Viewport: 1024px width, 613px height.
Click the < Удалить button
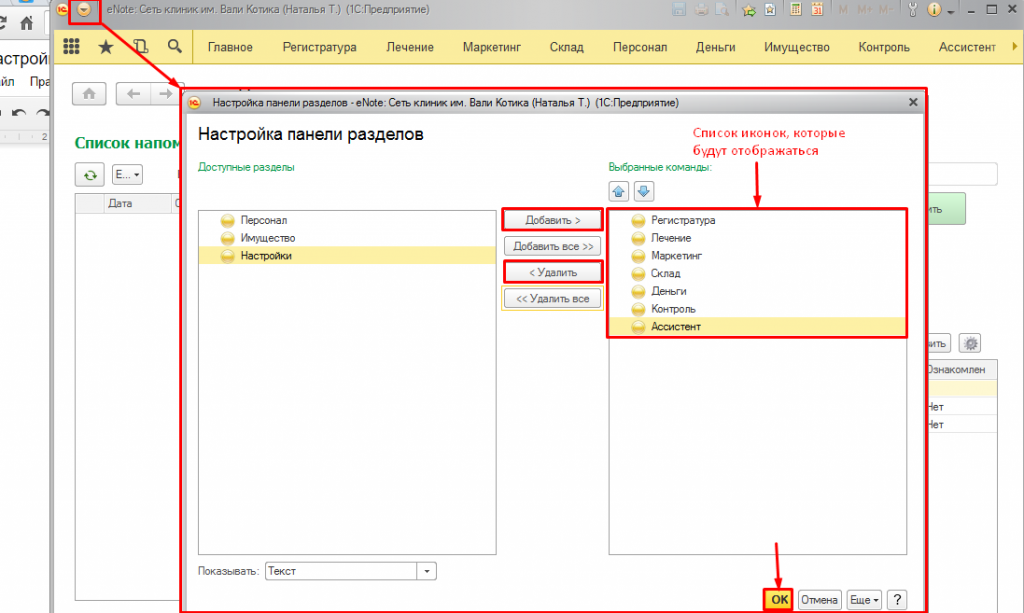552,272
